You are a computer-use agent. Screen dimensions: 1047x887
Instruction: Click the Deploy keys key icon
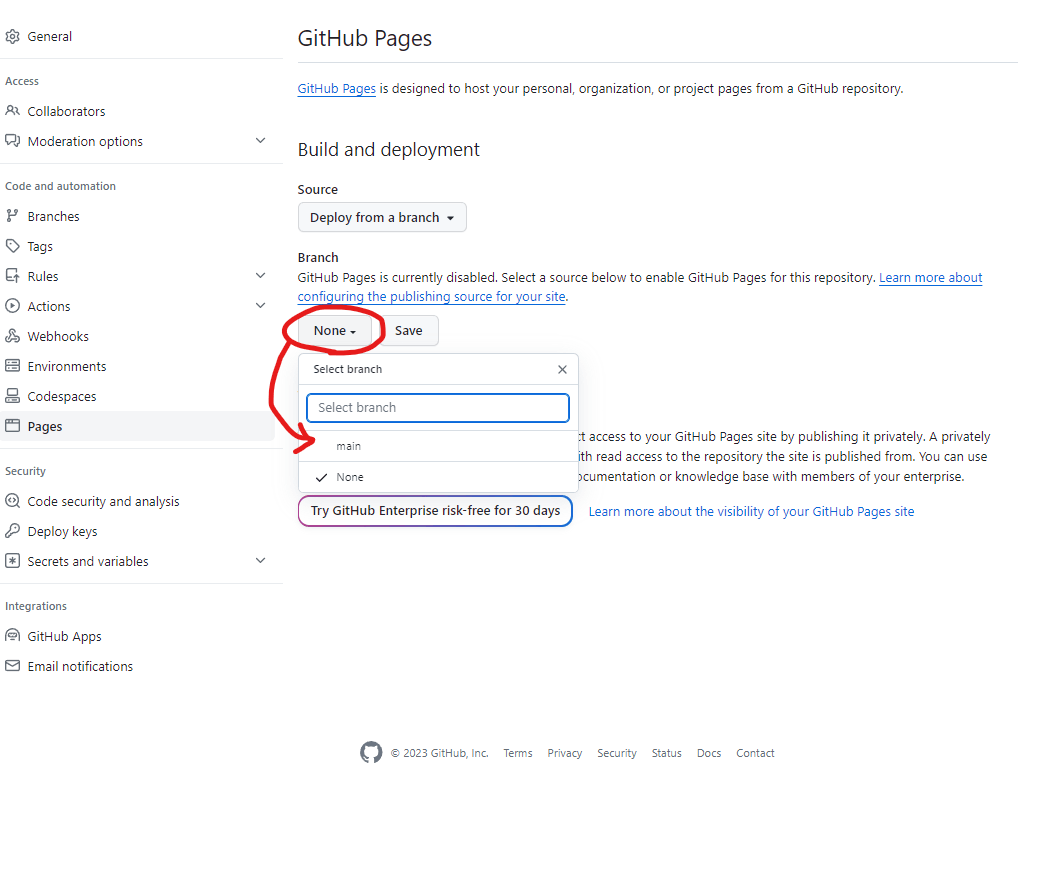[12, 531]
